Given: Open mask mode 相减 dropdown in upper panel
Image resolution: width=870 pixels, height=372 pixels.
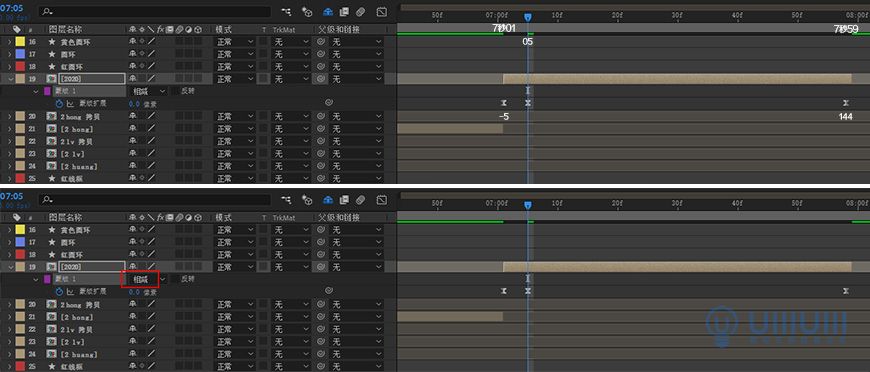Looking at the screenshot, I should pyautogui.click(x=148, y=91).
